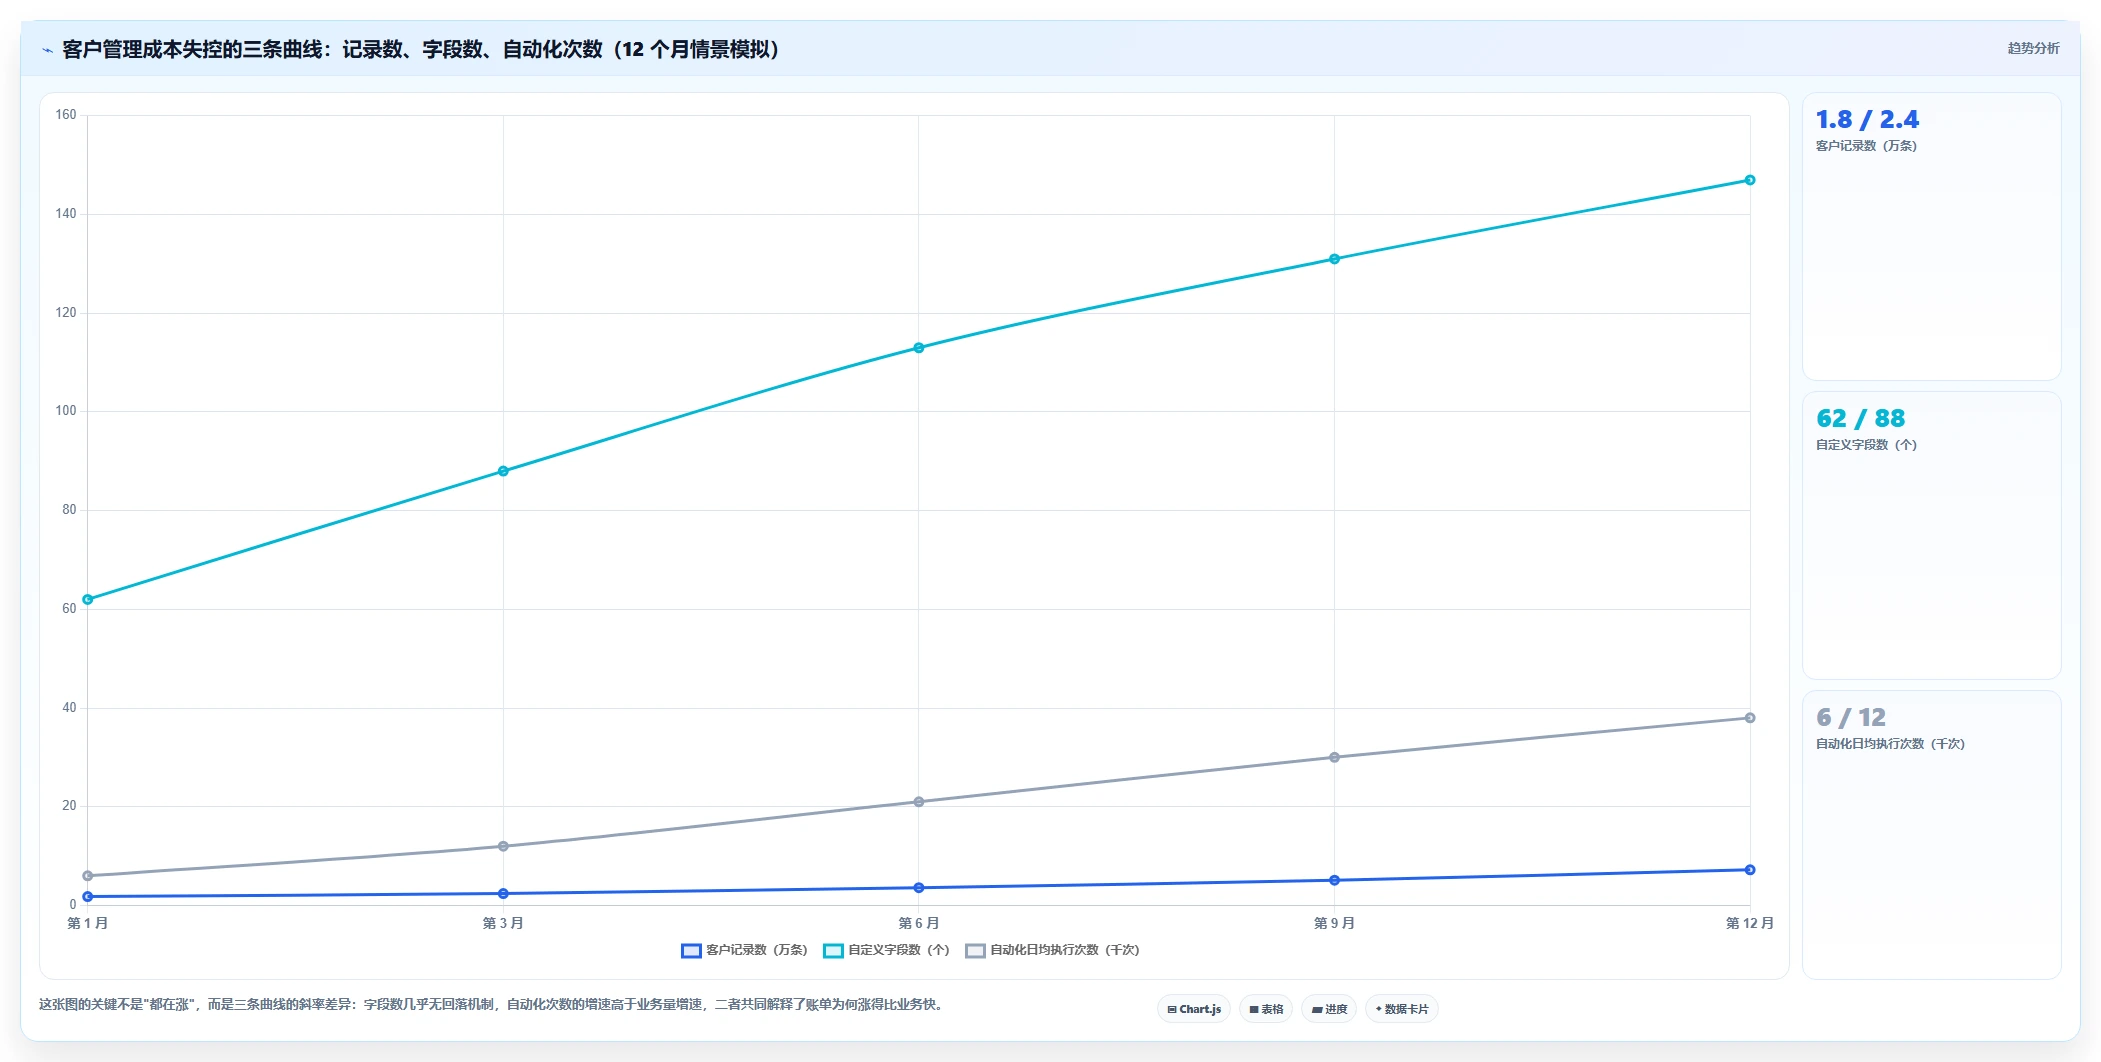
Task: Select the gray 自动化 point at 第 9 月
Action: (1334, 757)
